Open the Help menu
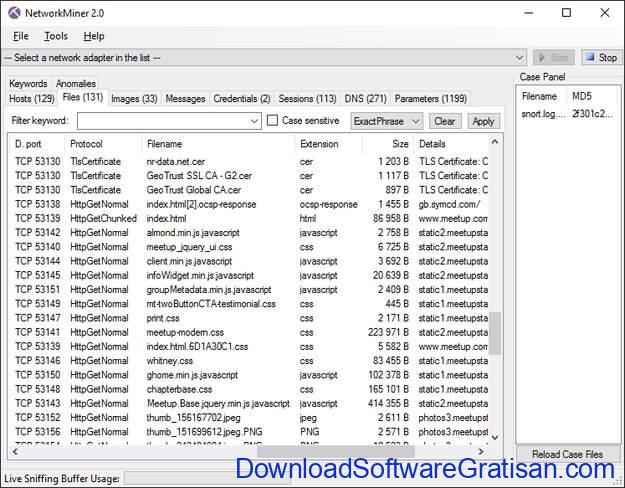 (x=94, y=36)
